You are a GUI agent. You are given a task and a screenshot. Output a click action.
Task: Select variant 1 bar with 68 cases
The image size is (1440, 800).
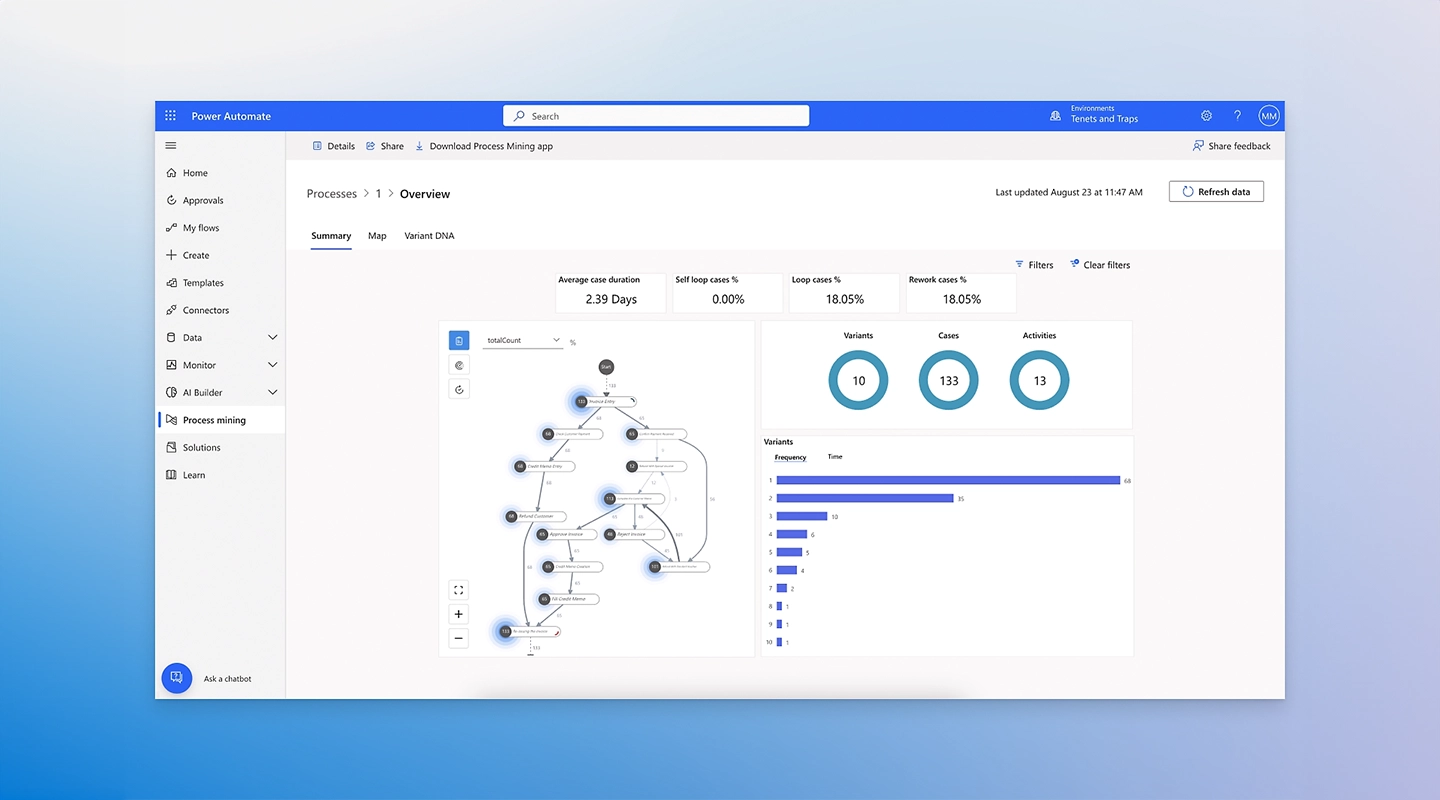[x=948, y=480]
